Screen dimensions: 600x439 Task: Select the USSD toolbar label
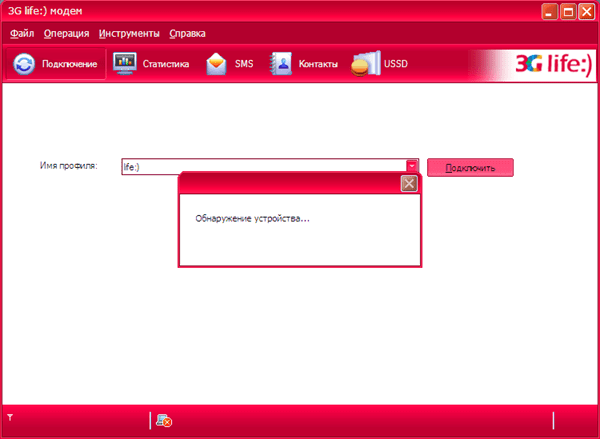point(396,64)
